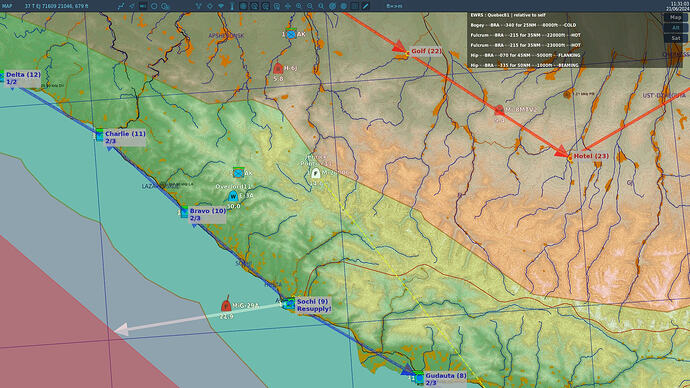Click the aircraft icon in top toolbar
690x388 pixels.
pyautogui.click(x=132, y=6)
